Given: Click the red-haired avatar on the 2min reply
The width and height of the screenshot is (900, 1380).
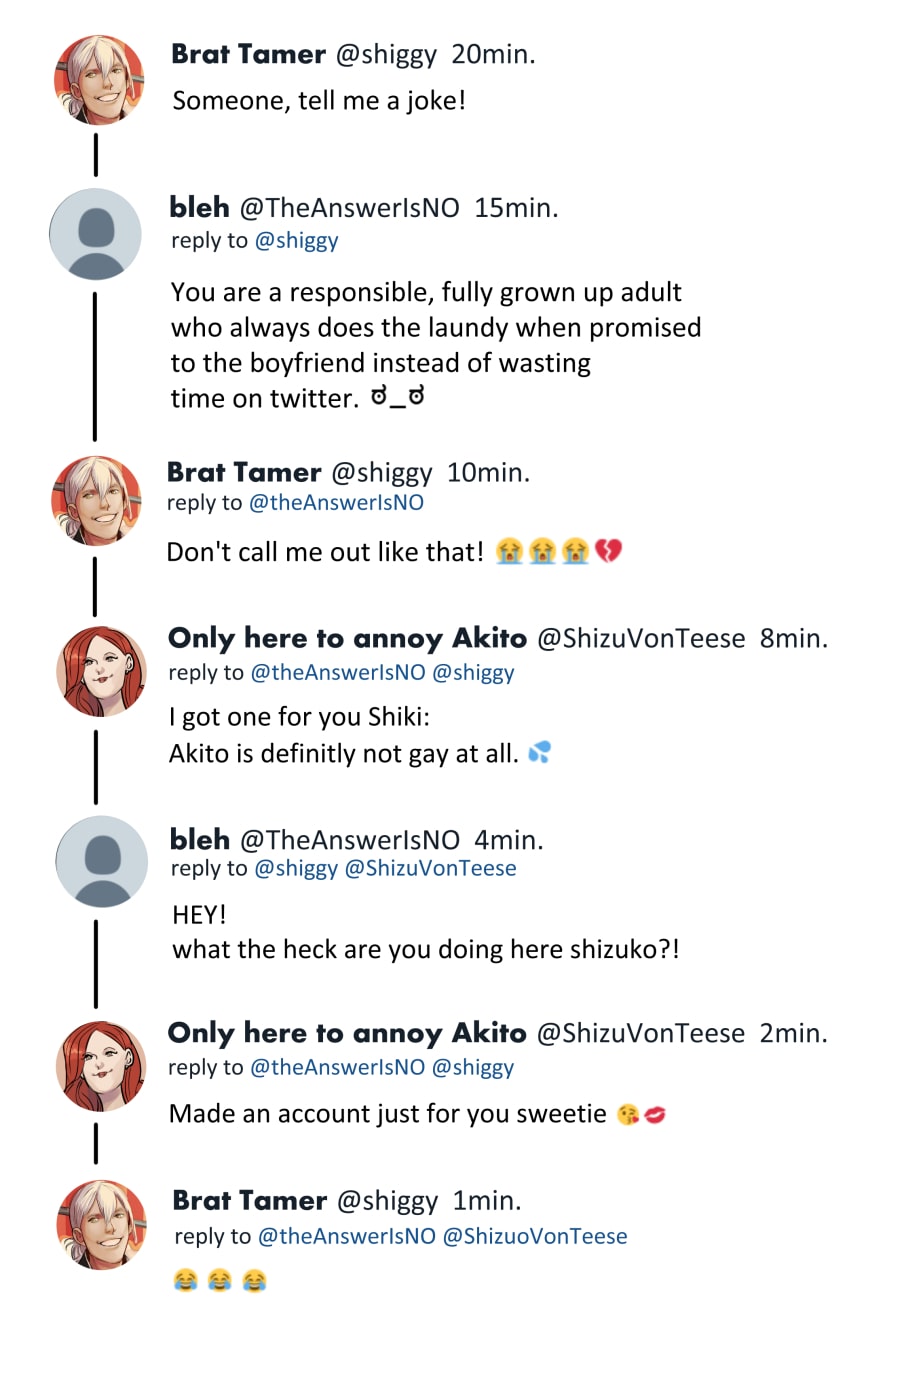Looking at the screenshot, I should (x=101, y=1066).
